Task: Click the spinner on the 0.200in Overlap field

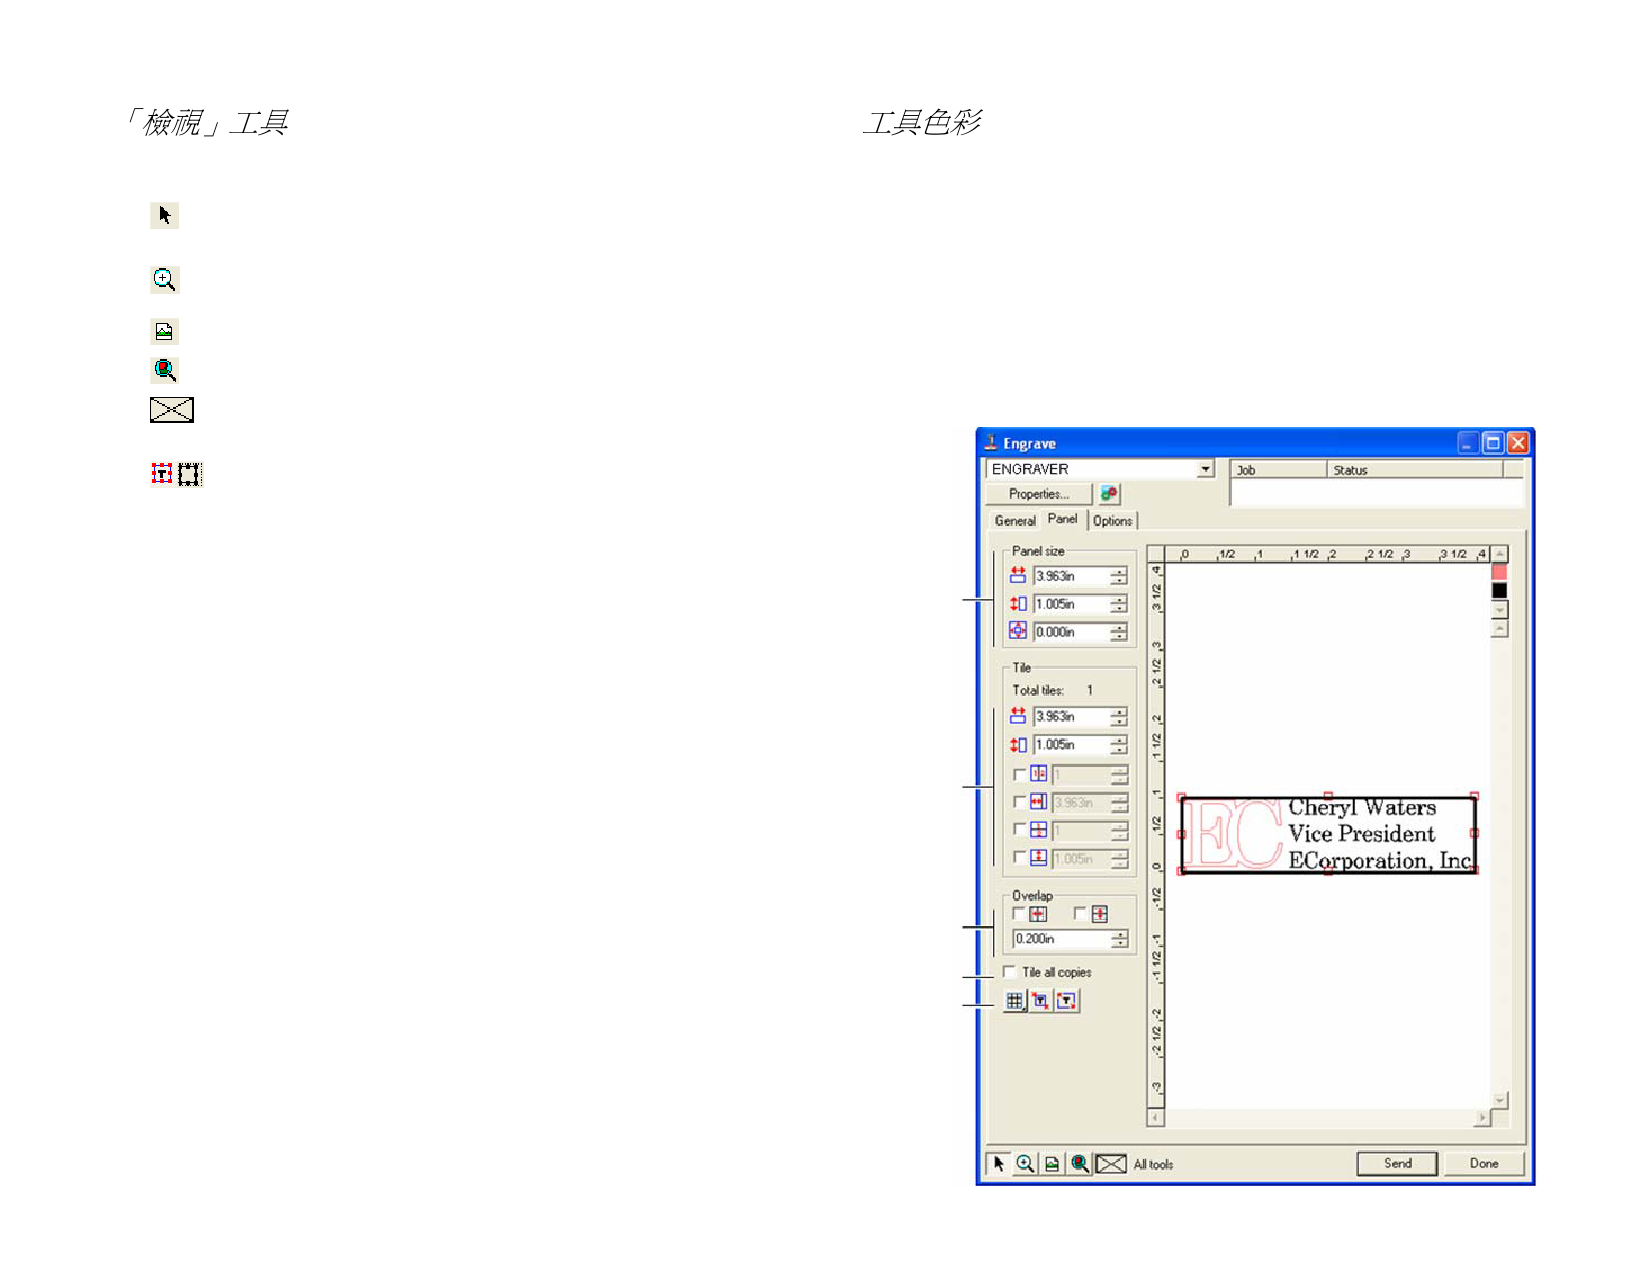Action: 1119,939
